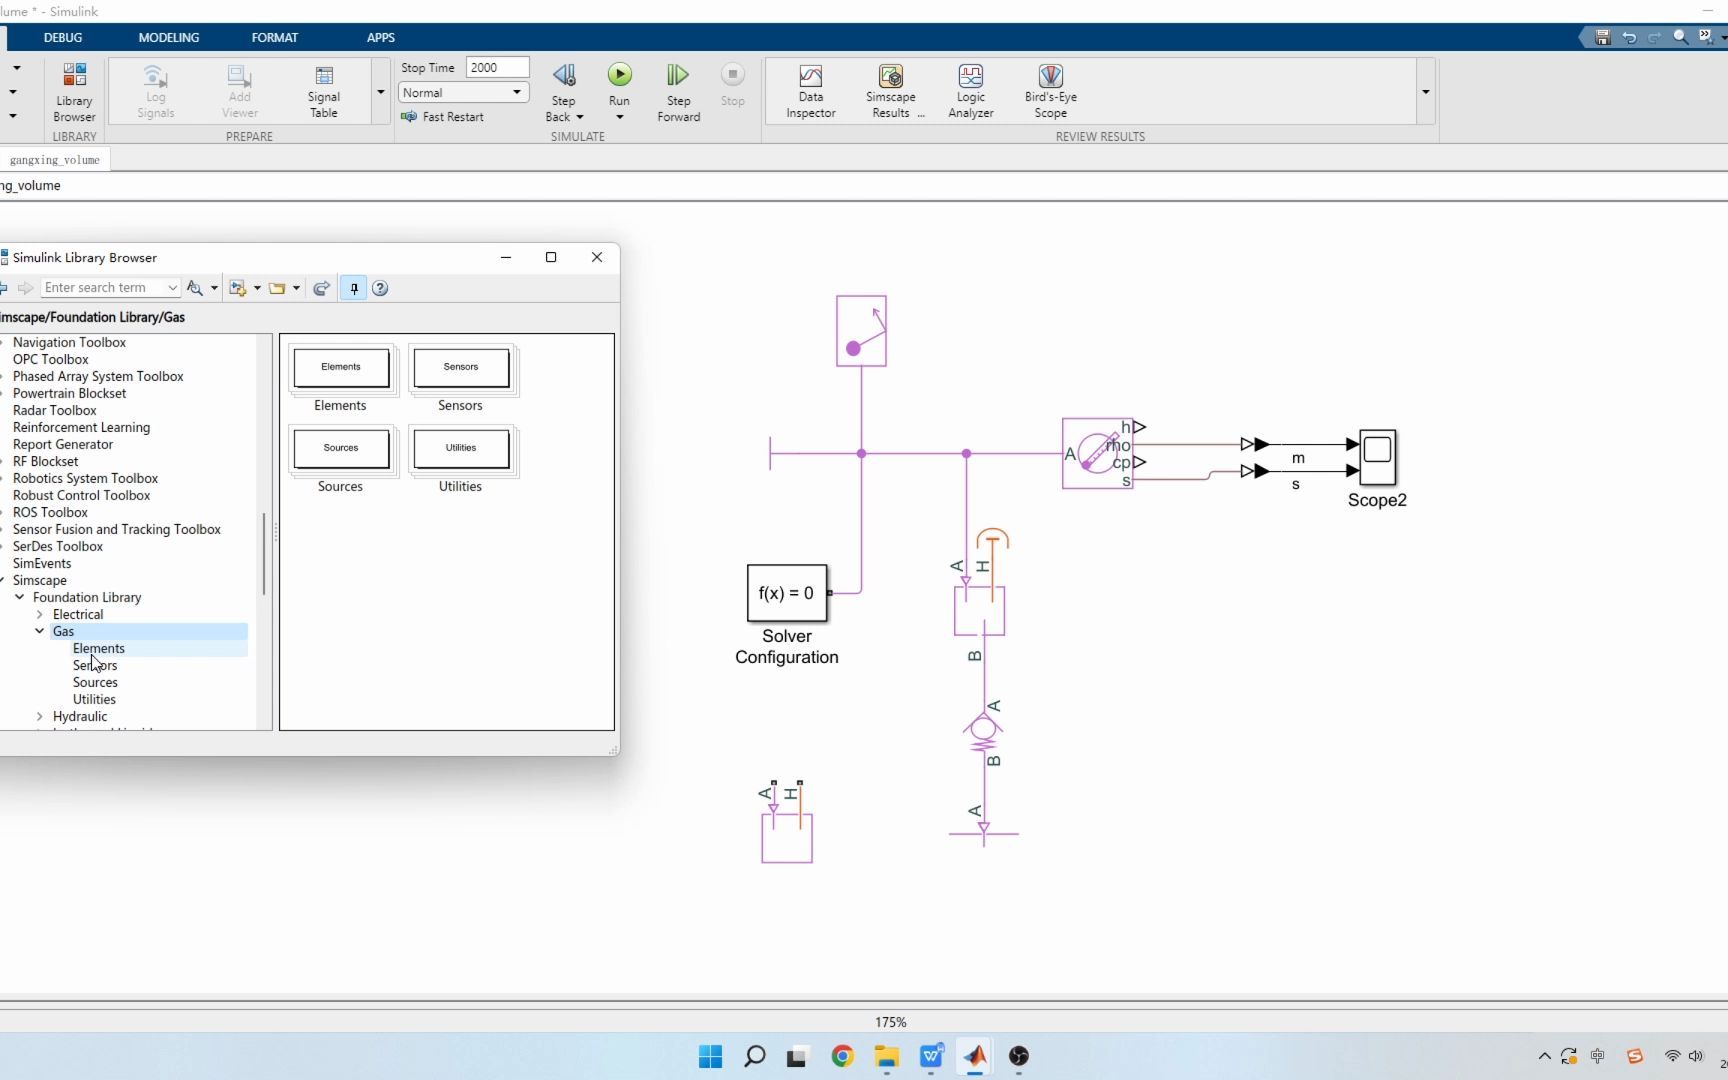Toggle the stay-on-top pin icon

[353, 288]
